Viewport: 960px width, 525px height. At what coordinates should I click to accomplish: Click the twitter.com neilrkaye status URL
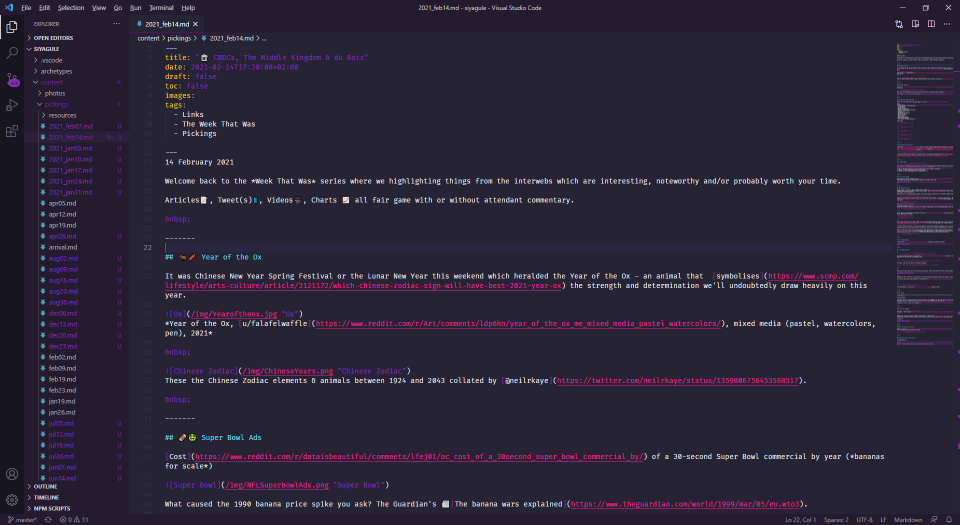[x=678, y=381]
